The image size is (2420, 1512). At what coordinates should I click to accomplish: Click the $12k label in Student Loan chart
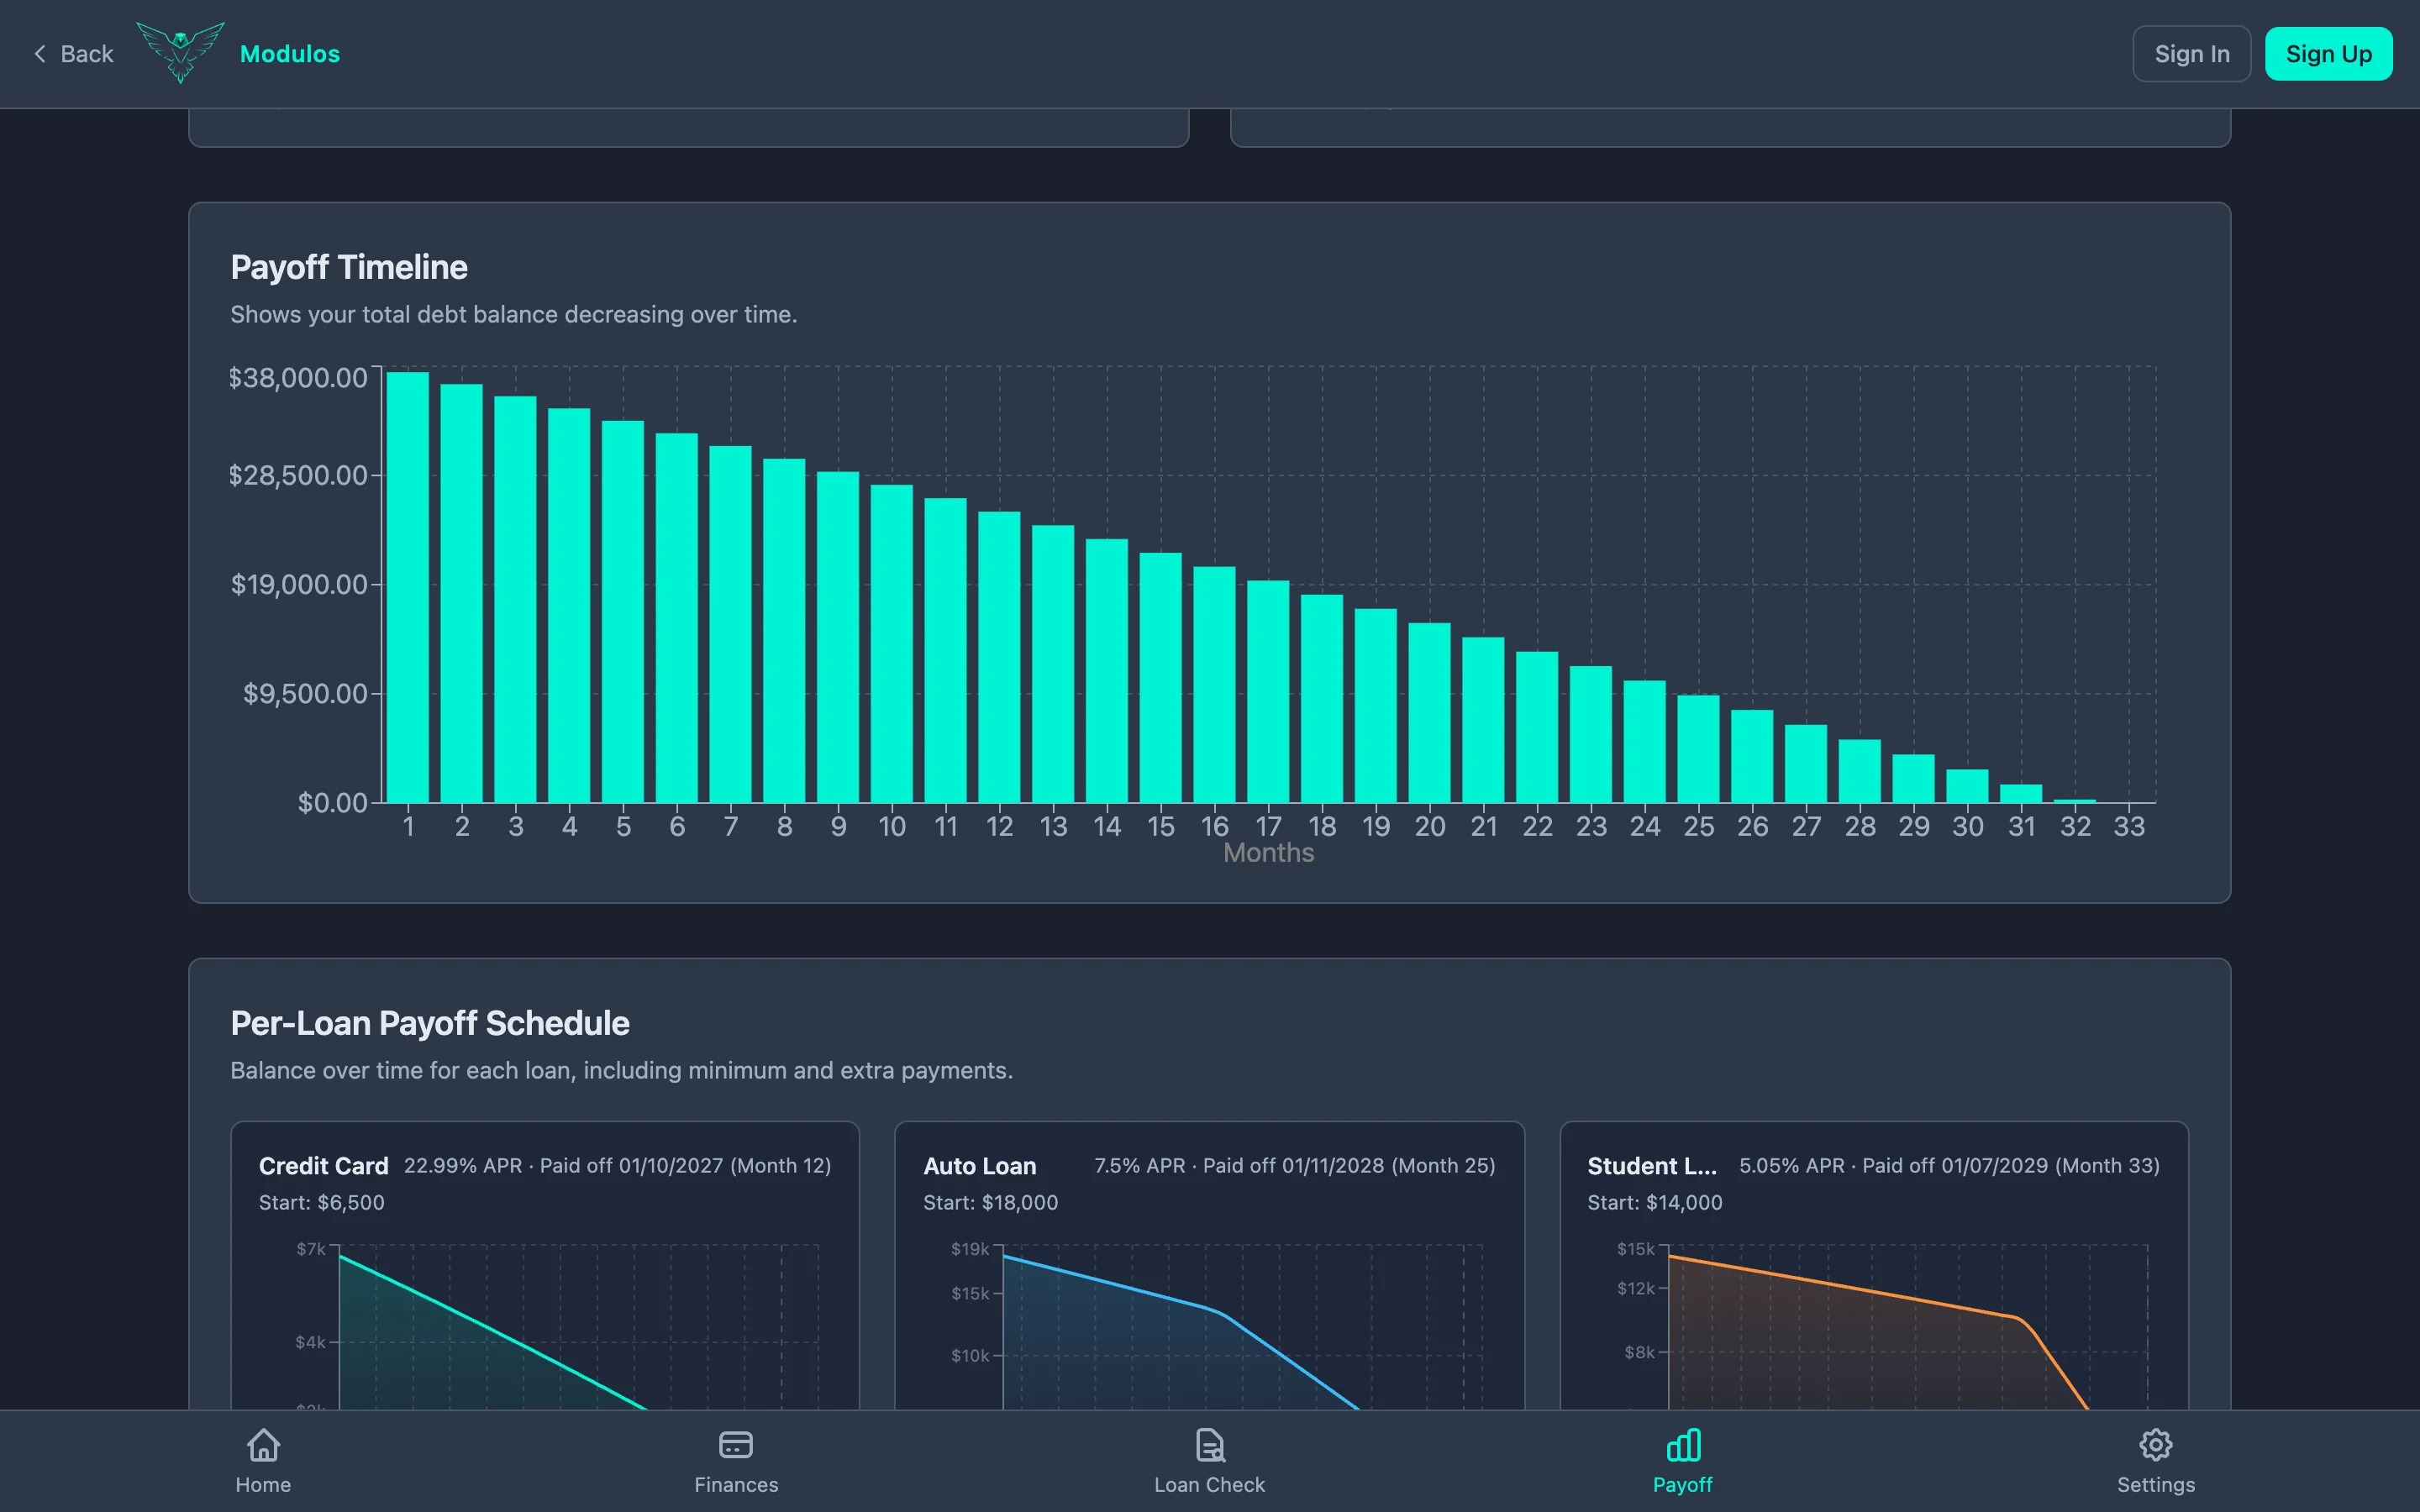[1636, 1288]
